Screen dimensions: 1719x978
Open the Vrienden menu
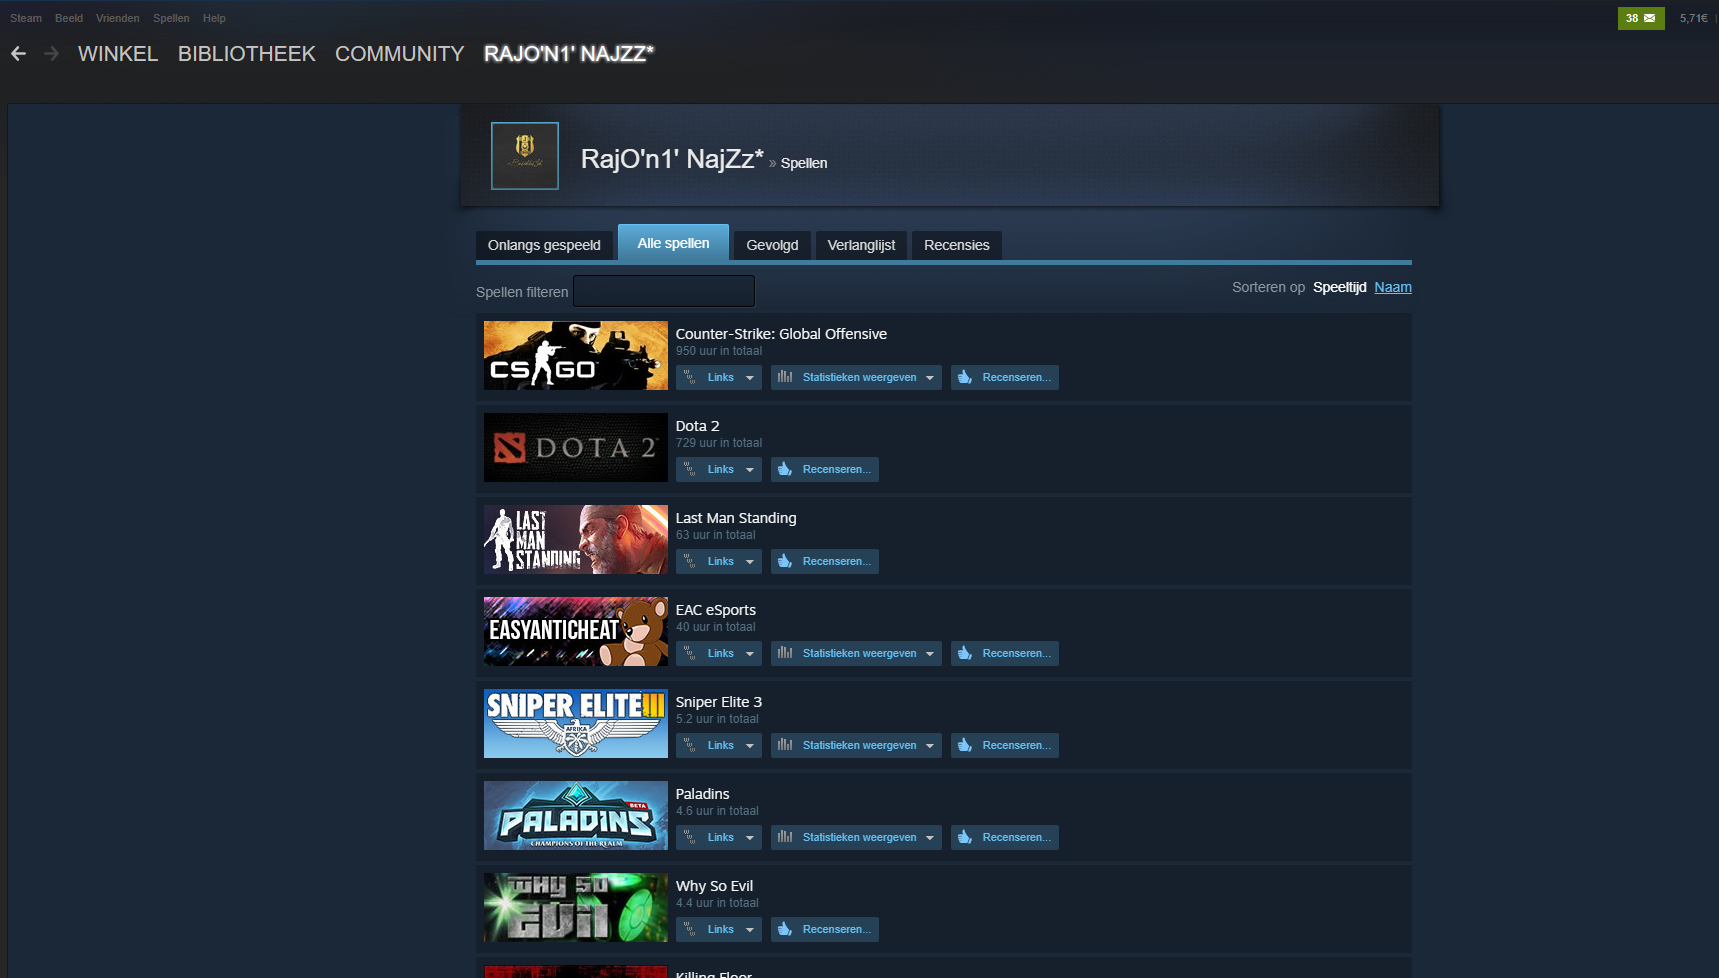(118, 18)
